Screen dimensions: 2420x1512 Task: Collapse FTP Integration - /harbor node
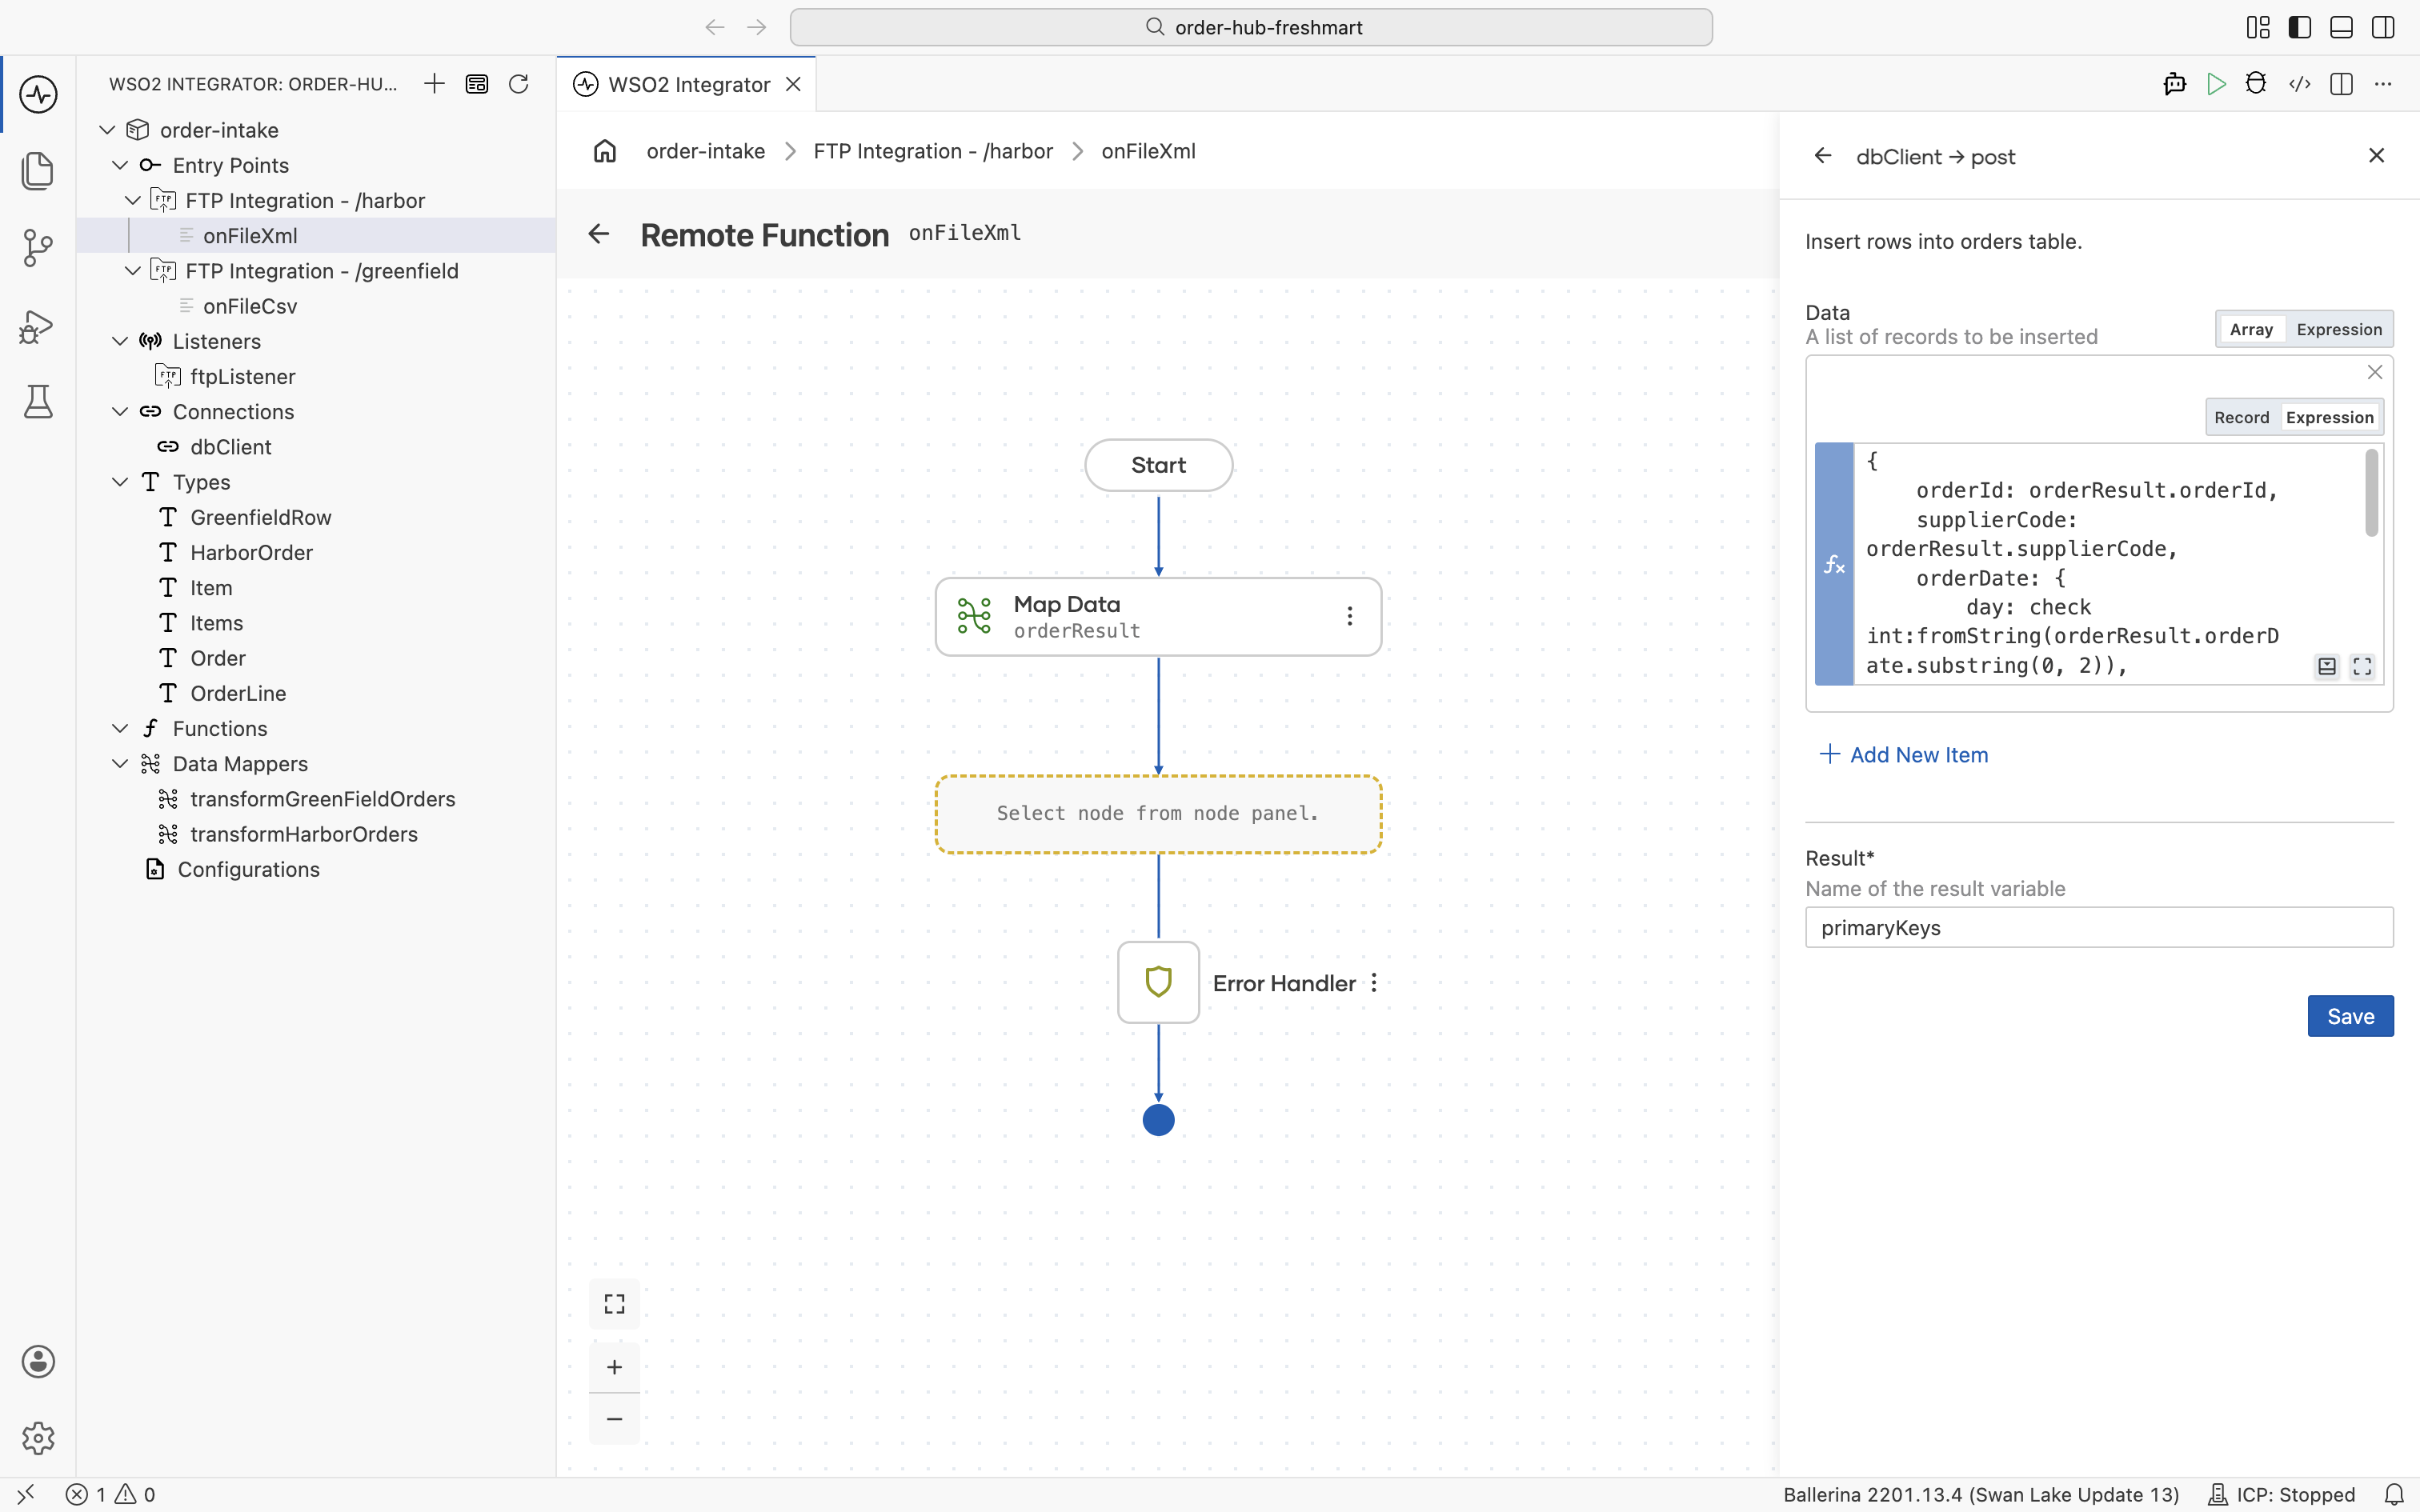point(133,200)
